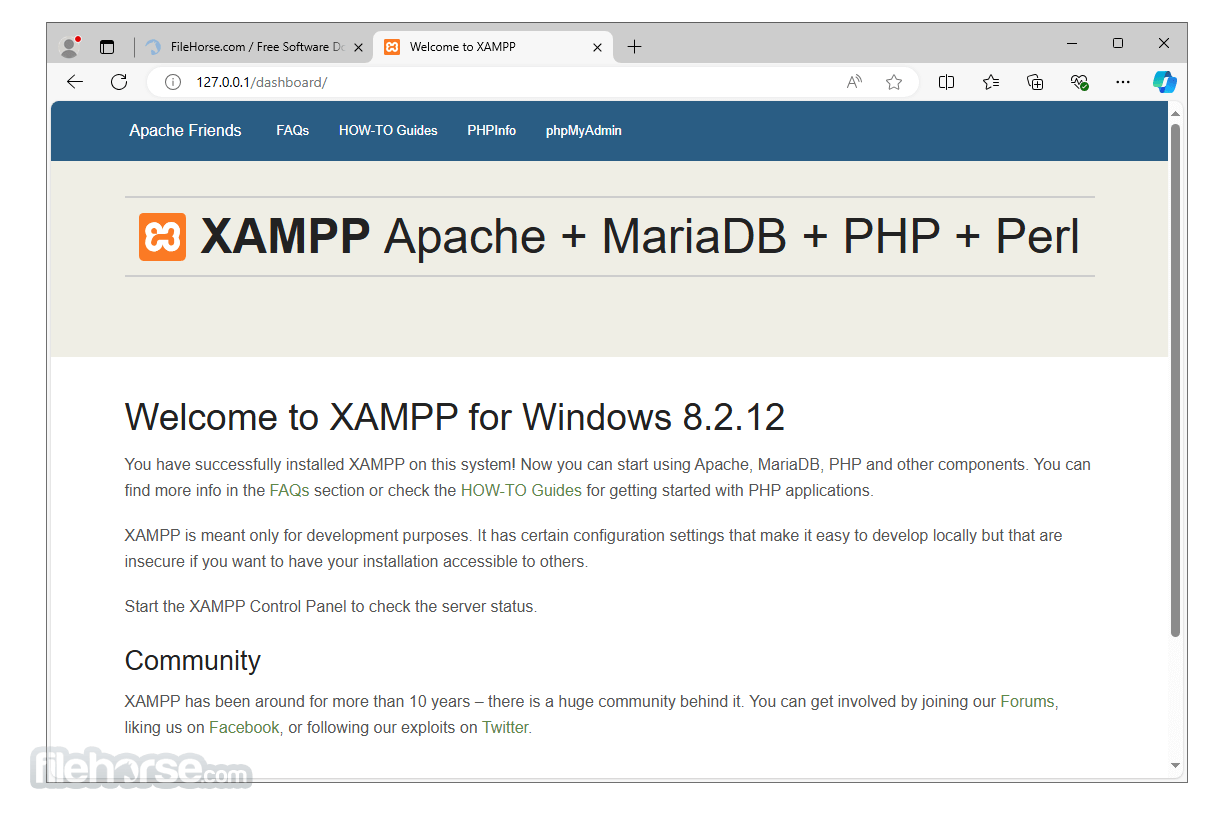Switch to the FileHorse.com tab

coord(253,47)
